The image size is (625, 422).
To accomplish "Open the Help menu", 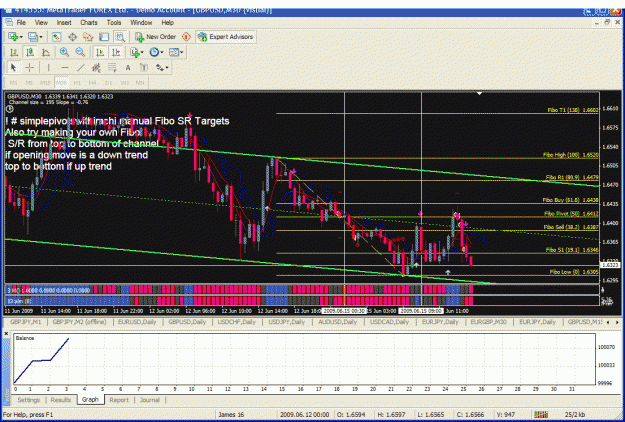I will click(x=167, y=23).
